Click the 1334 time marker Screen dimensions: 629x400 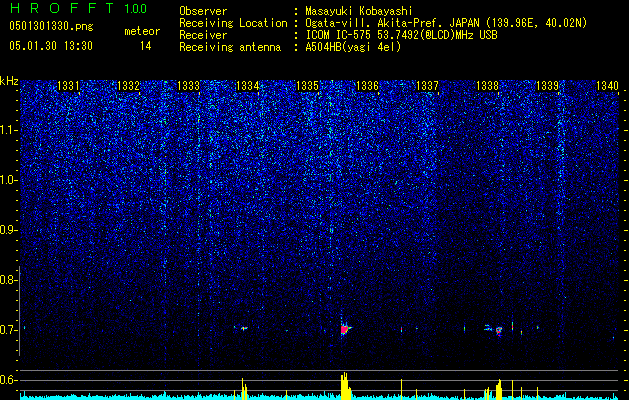(248, 85)
